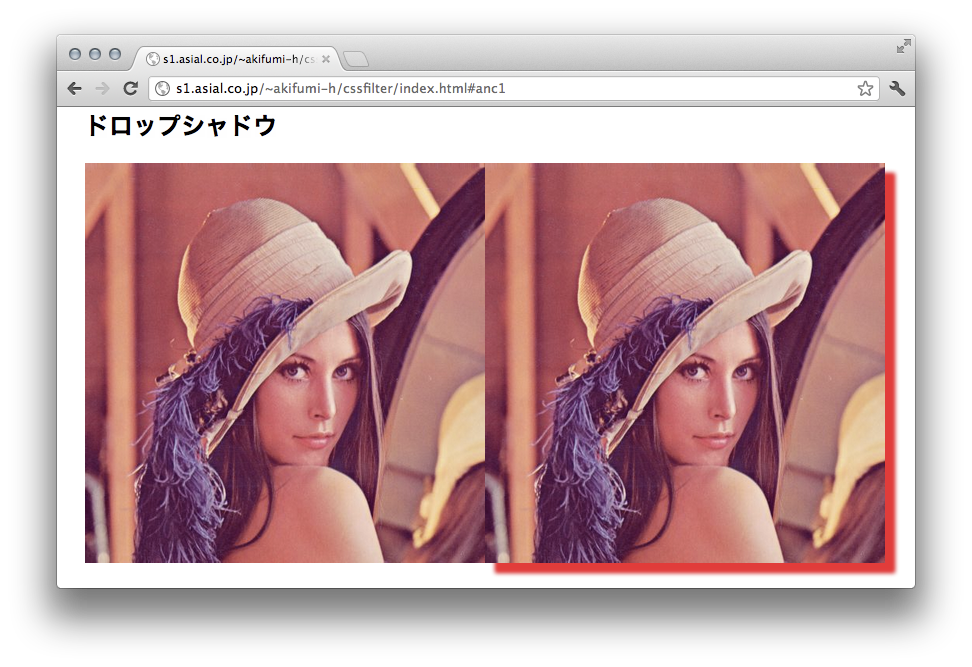Screen dimensions: 972x667
Task: Reload the current page
Action: [130, 89]
